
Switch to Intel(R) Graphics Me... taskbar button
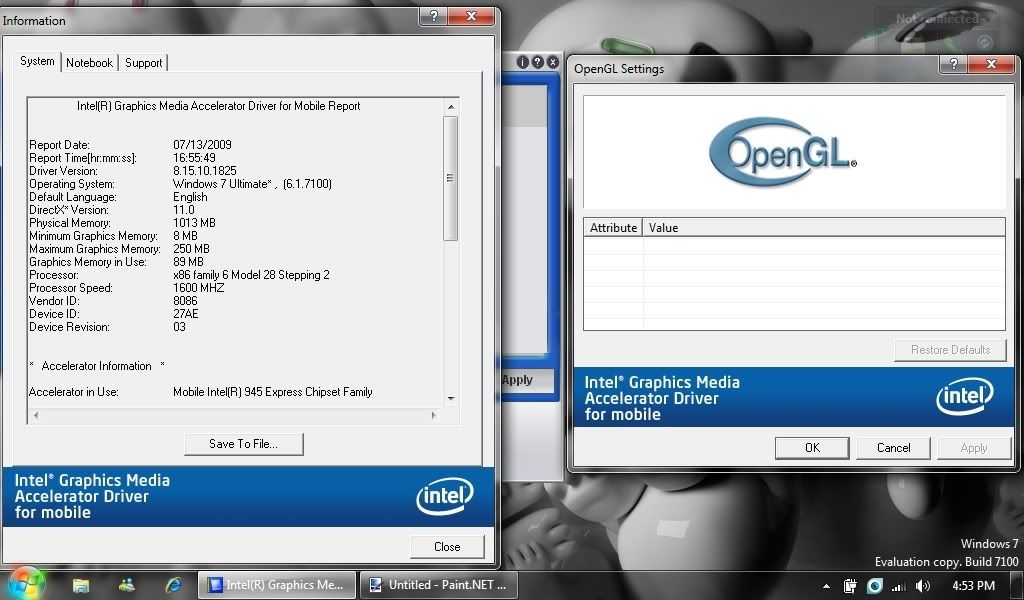click(x=277, y=585)
